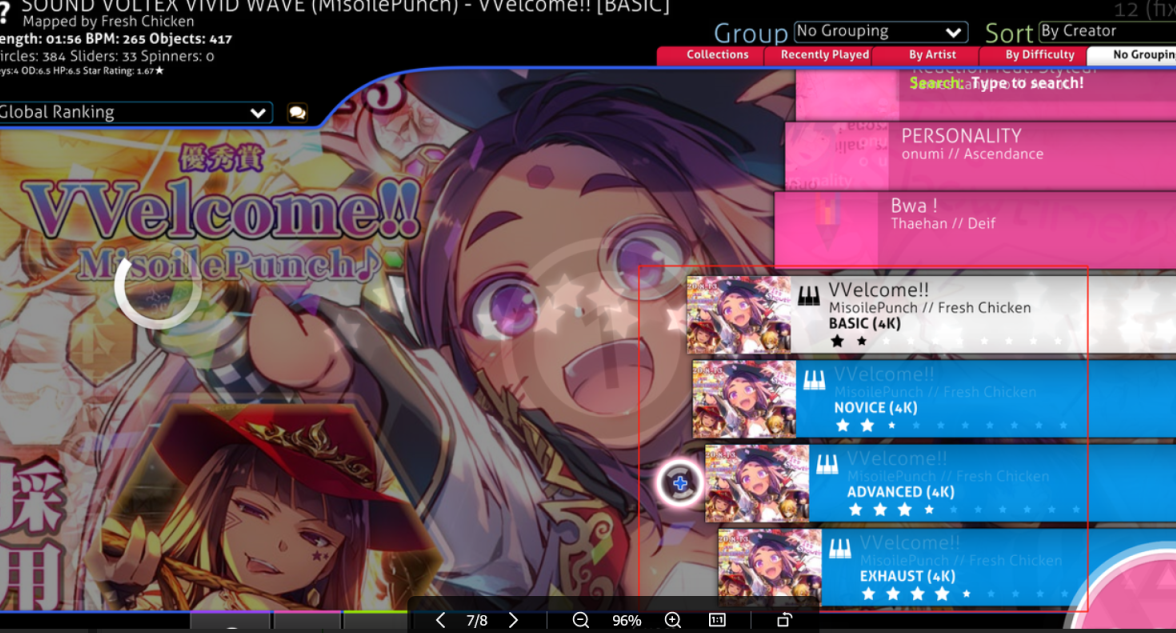Click the 96% zoom level value
This screenshot has width=1176, height=633.
[x=626, y=620]
